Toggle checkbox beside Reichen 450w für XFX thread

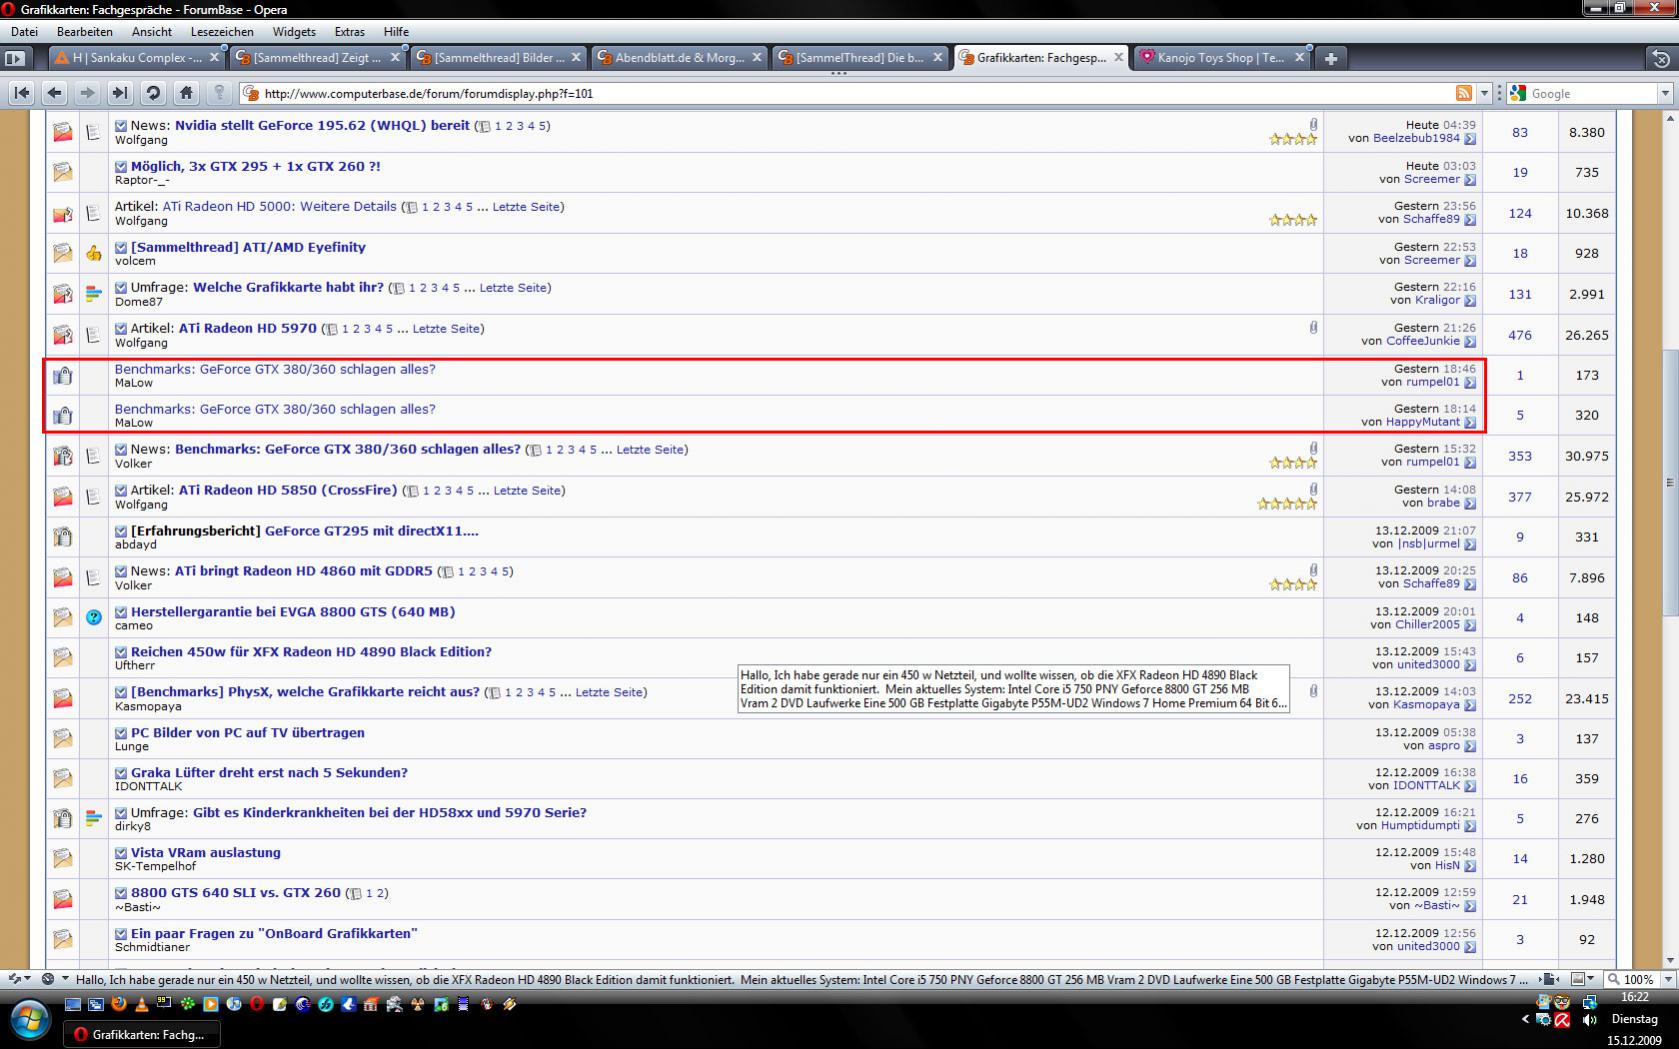pos(121,652)
